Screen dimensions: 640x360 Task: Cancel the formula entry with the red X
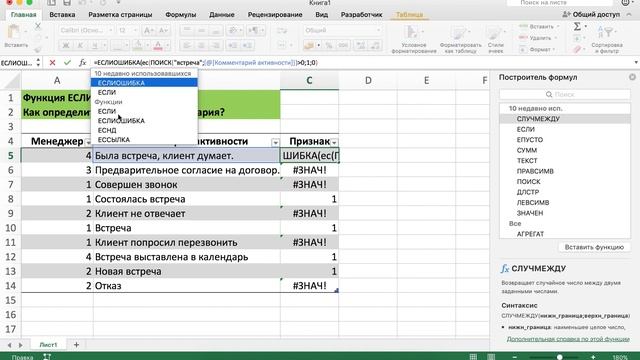52,63
